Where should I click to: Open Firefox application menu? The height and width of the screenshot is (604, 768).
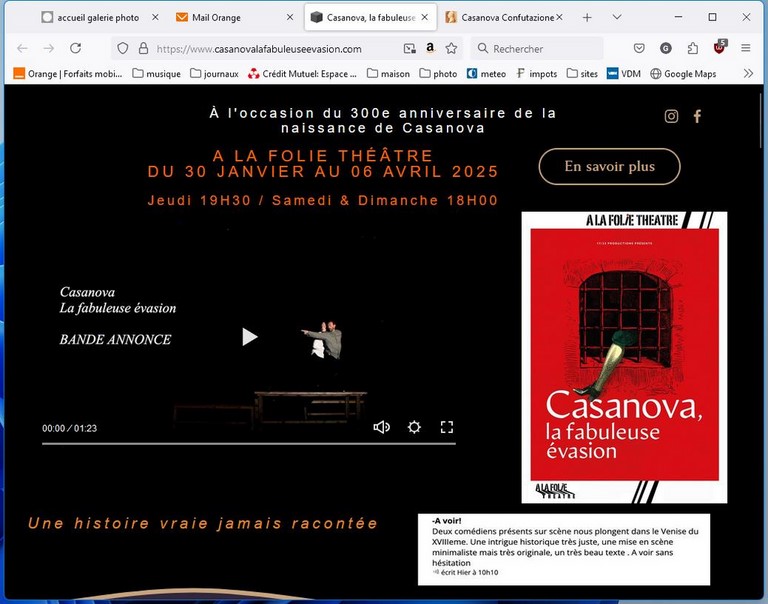[x=745, y=48]
